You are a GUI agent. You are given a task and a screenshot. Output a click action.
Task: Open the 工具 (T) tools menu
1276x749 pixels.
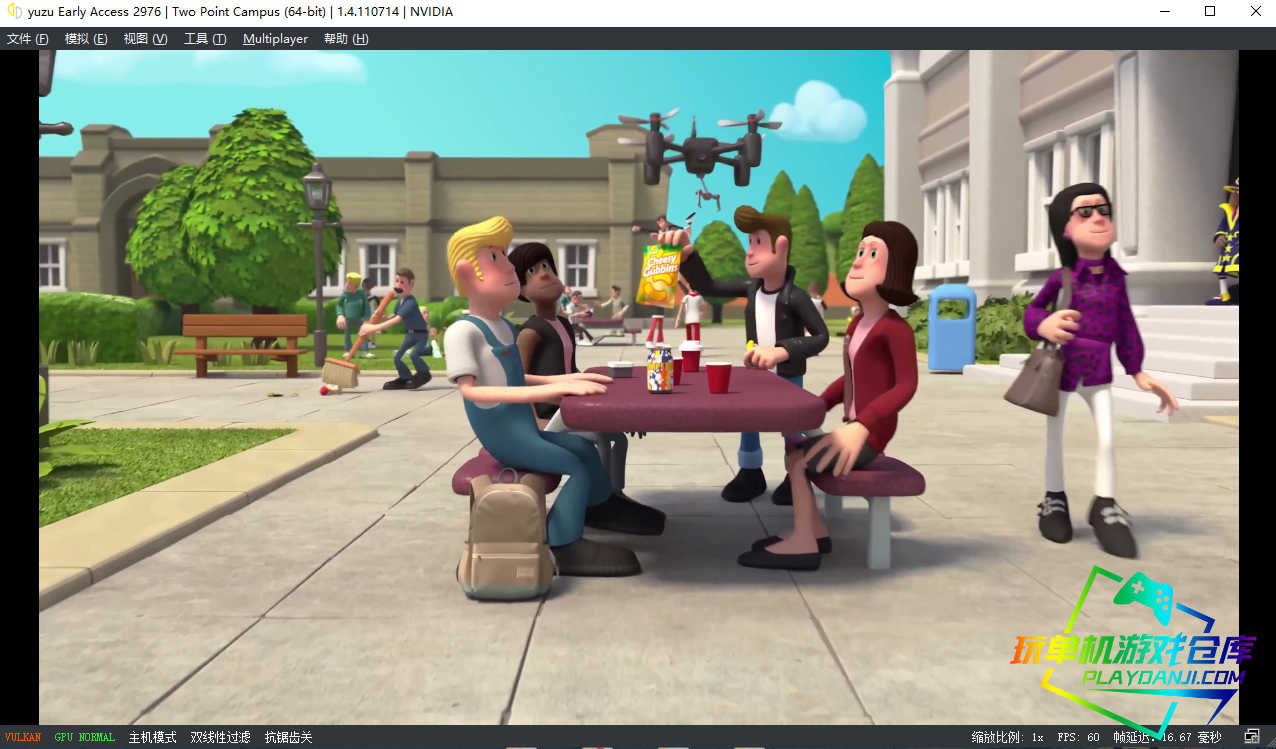click(x=204, y=39)
